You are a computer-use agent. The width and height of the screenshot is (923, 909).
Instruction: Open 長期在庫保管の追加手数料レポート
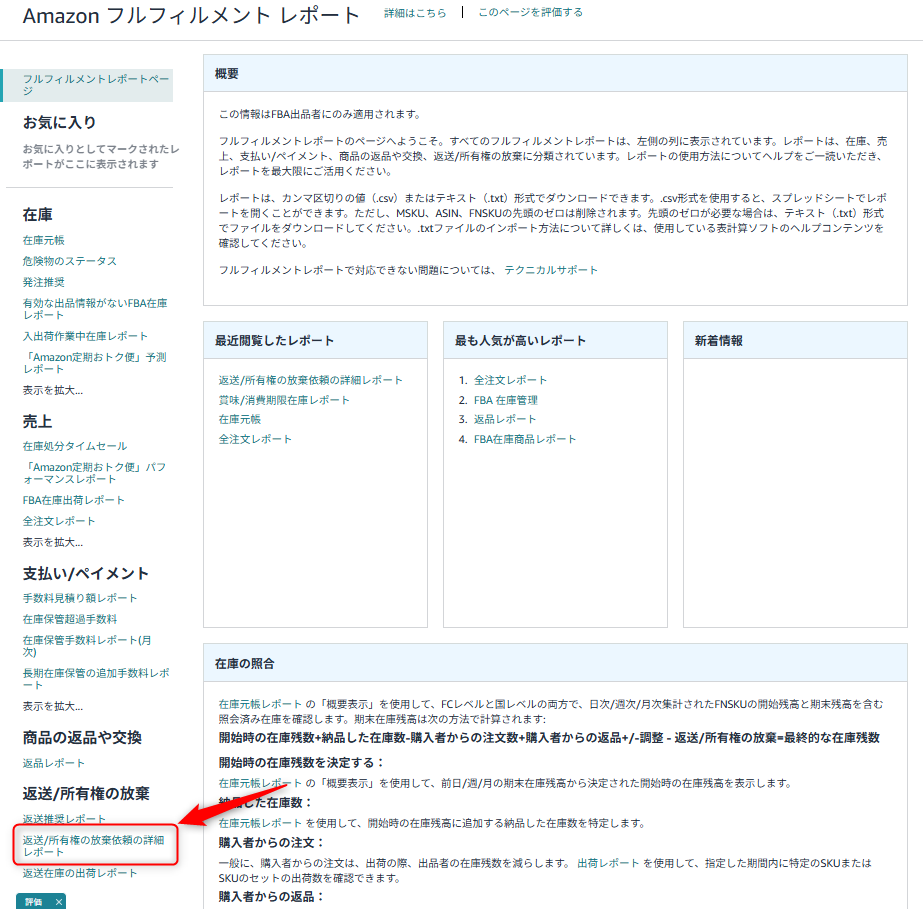(x=96, y=679)
